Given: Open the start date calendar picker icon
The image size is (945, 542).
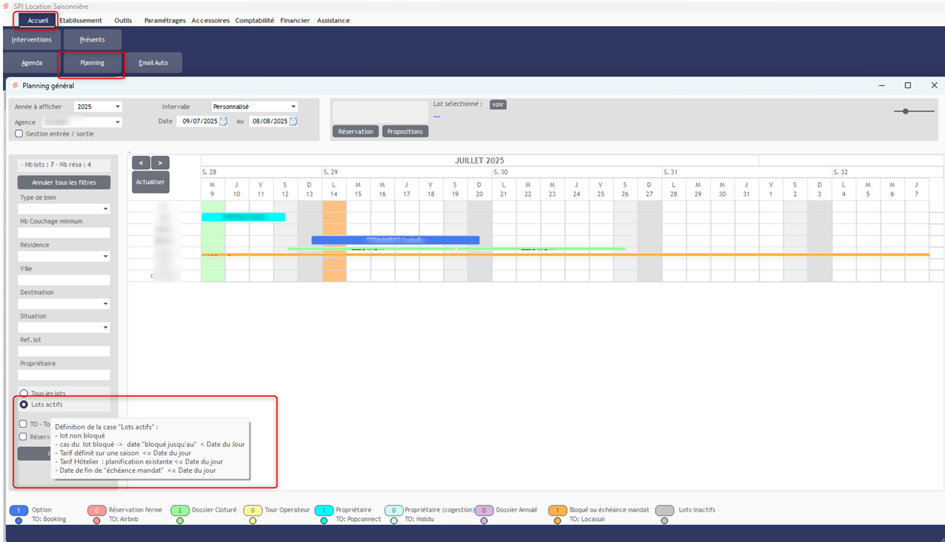Looking at the screenshot, I should 224,122.
